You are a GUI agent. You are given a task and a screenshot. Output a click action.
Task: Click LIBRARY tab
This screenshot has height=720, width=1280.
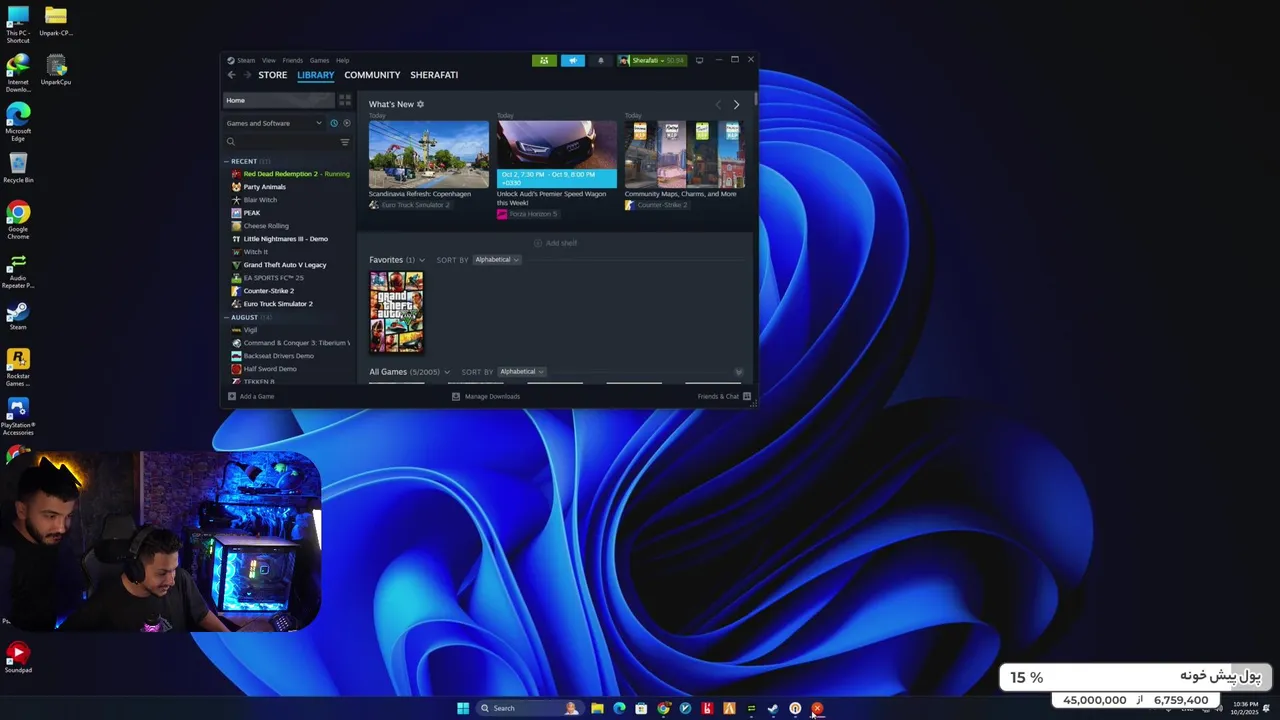(315, 75)
